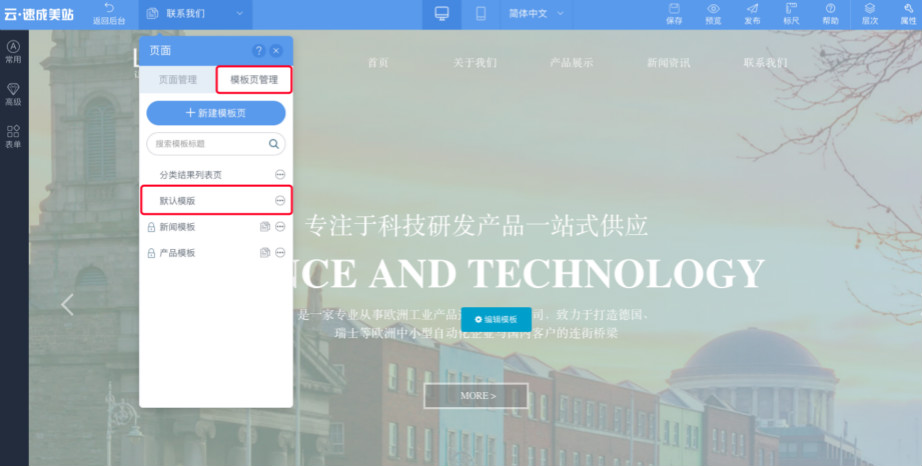
Task: Click the 搜索模板标题 search field
Action: click(207, 144)
